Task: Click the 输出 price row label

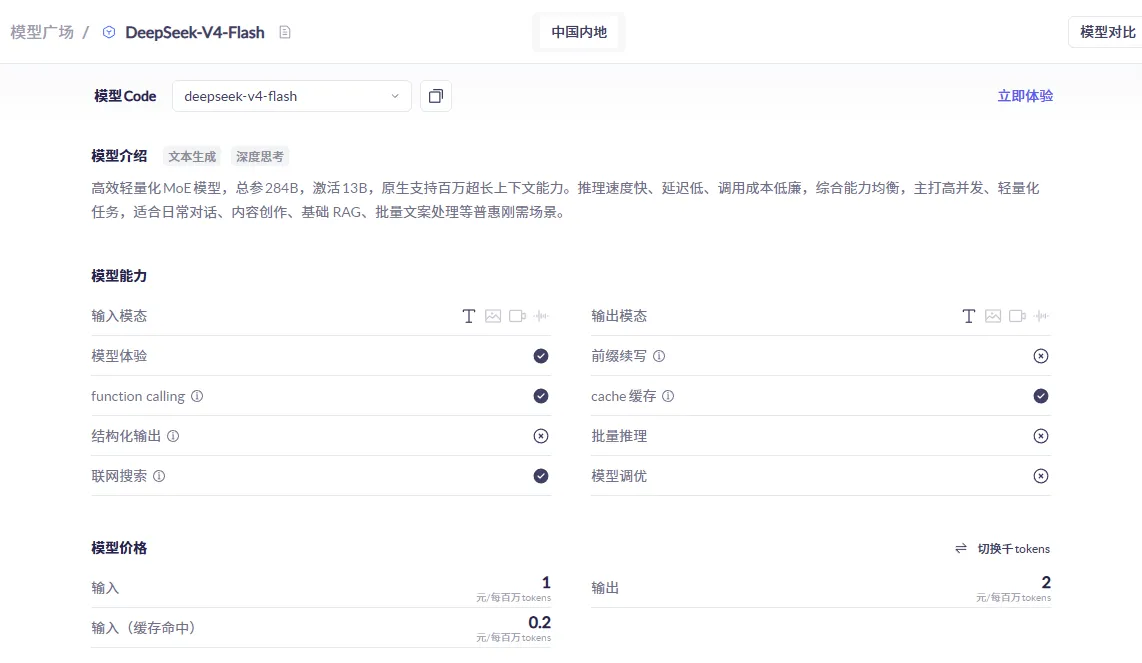Action: [605, 588]
